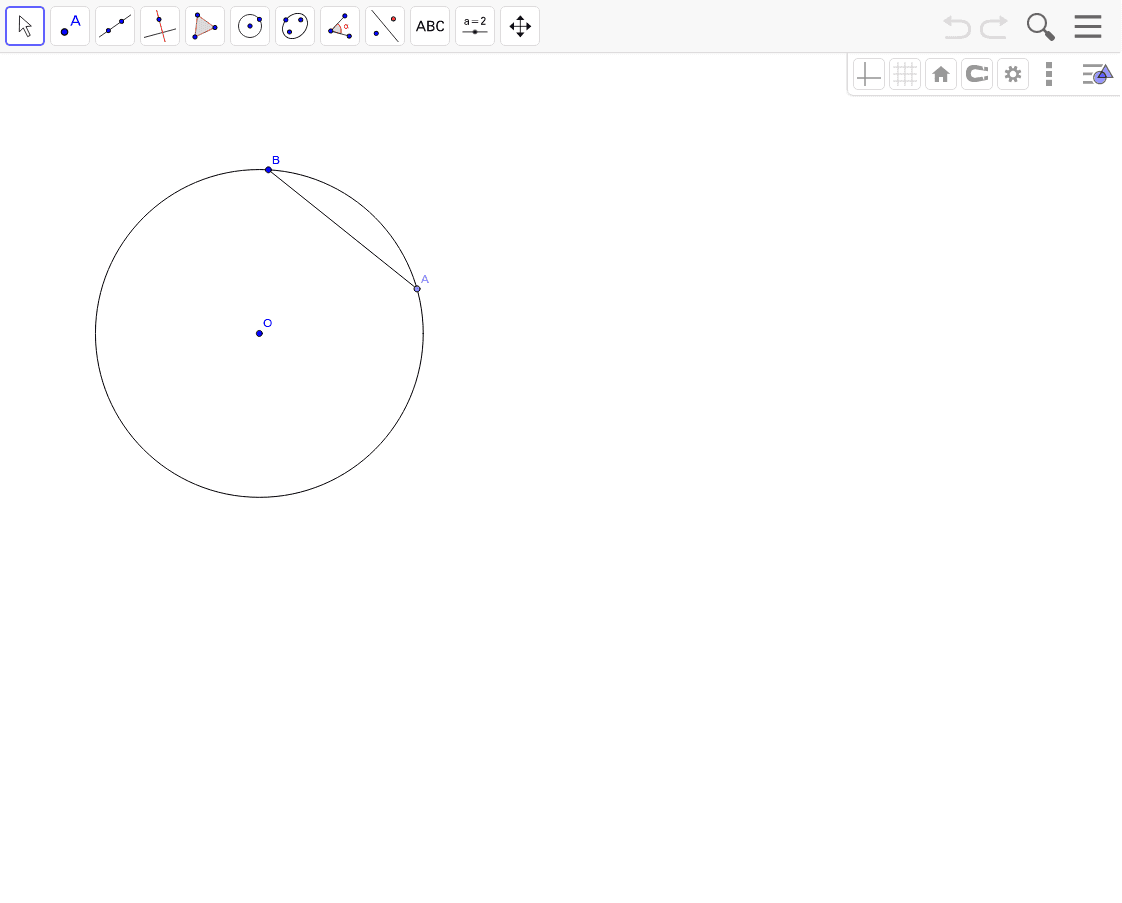Viewport: 1122px width, 903px height.
Task: Select the Polygon tool
Action: click(205, 26)
